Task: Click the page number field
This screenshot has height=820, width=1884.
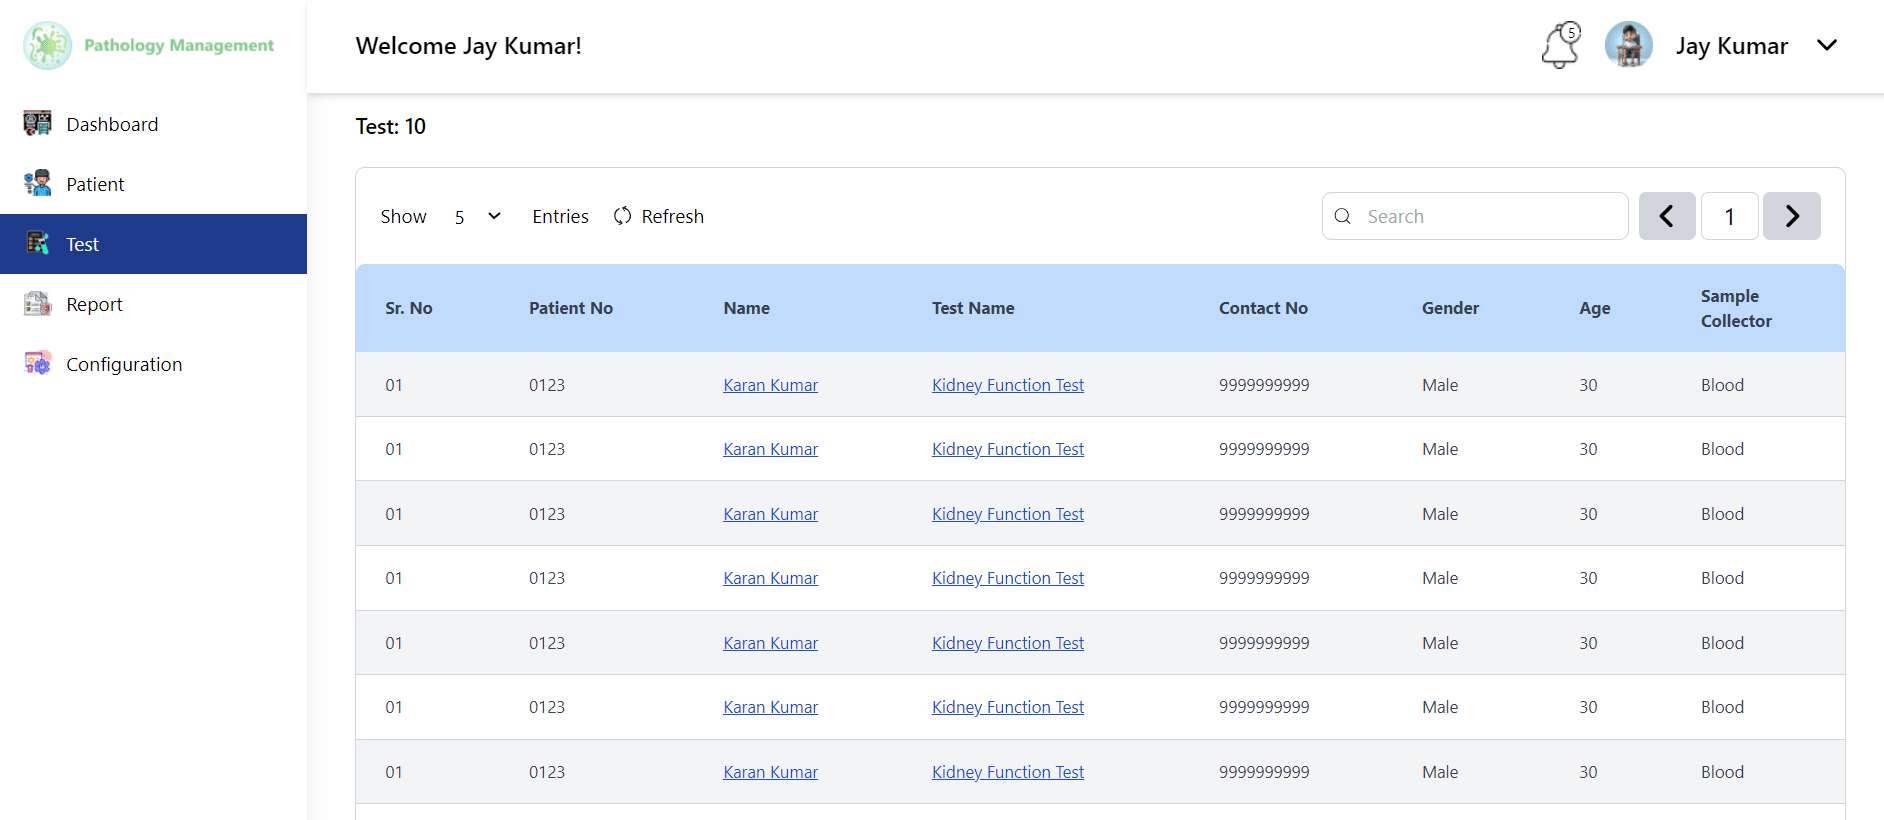Action: tap(1729, 216)
